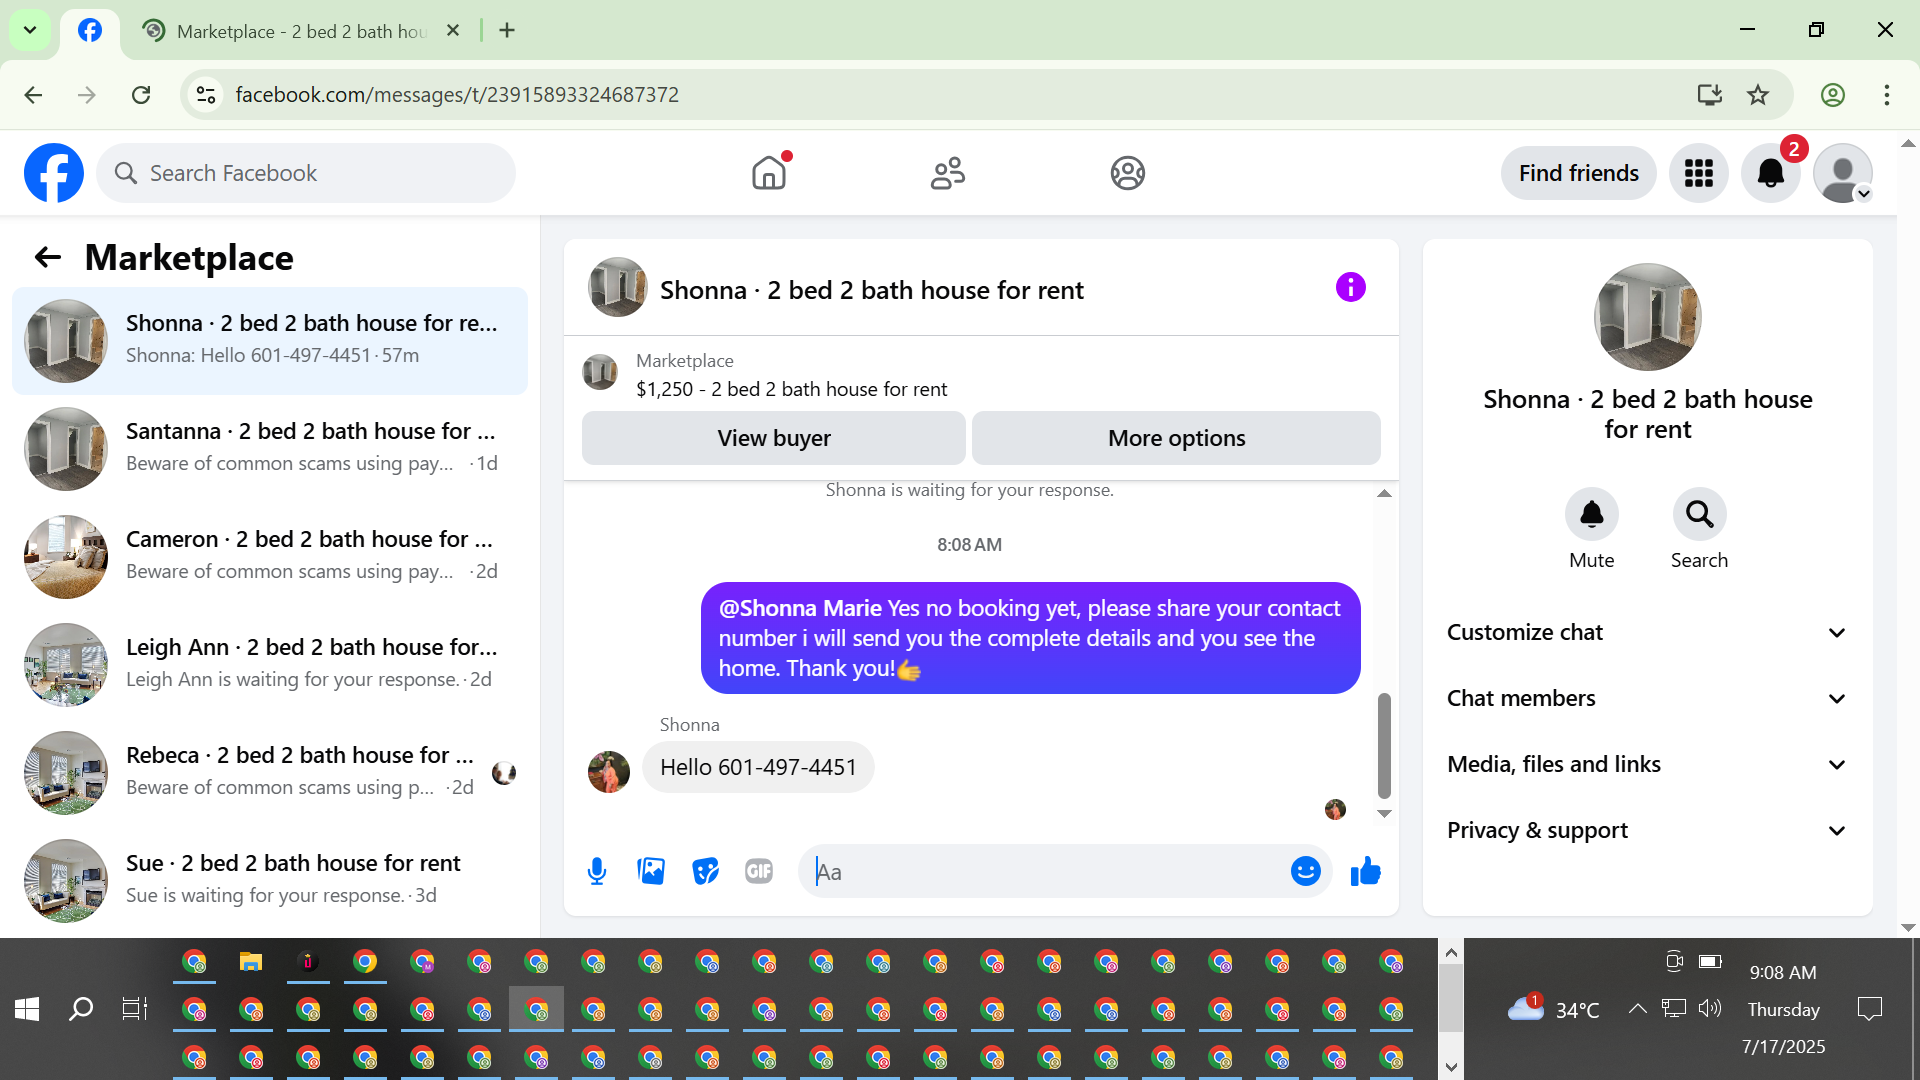The height and width of the screenshot is (1080, 1920).
Task: Open the account profile menu
Action: coord(1843,173)
